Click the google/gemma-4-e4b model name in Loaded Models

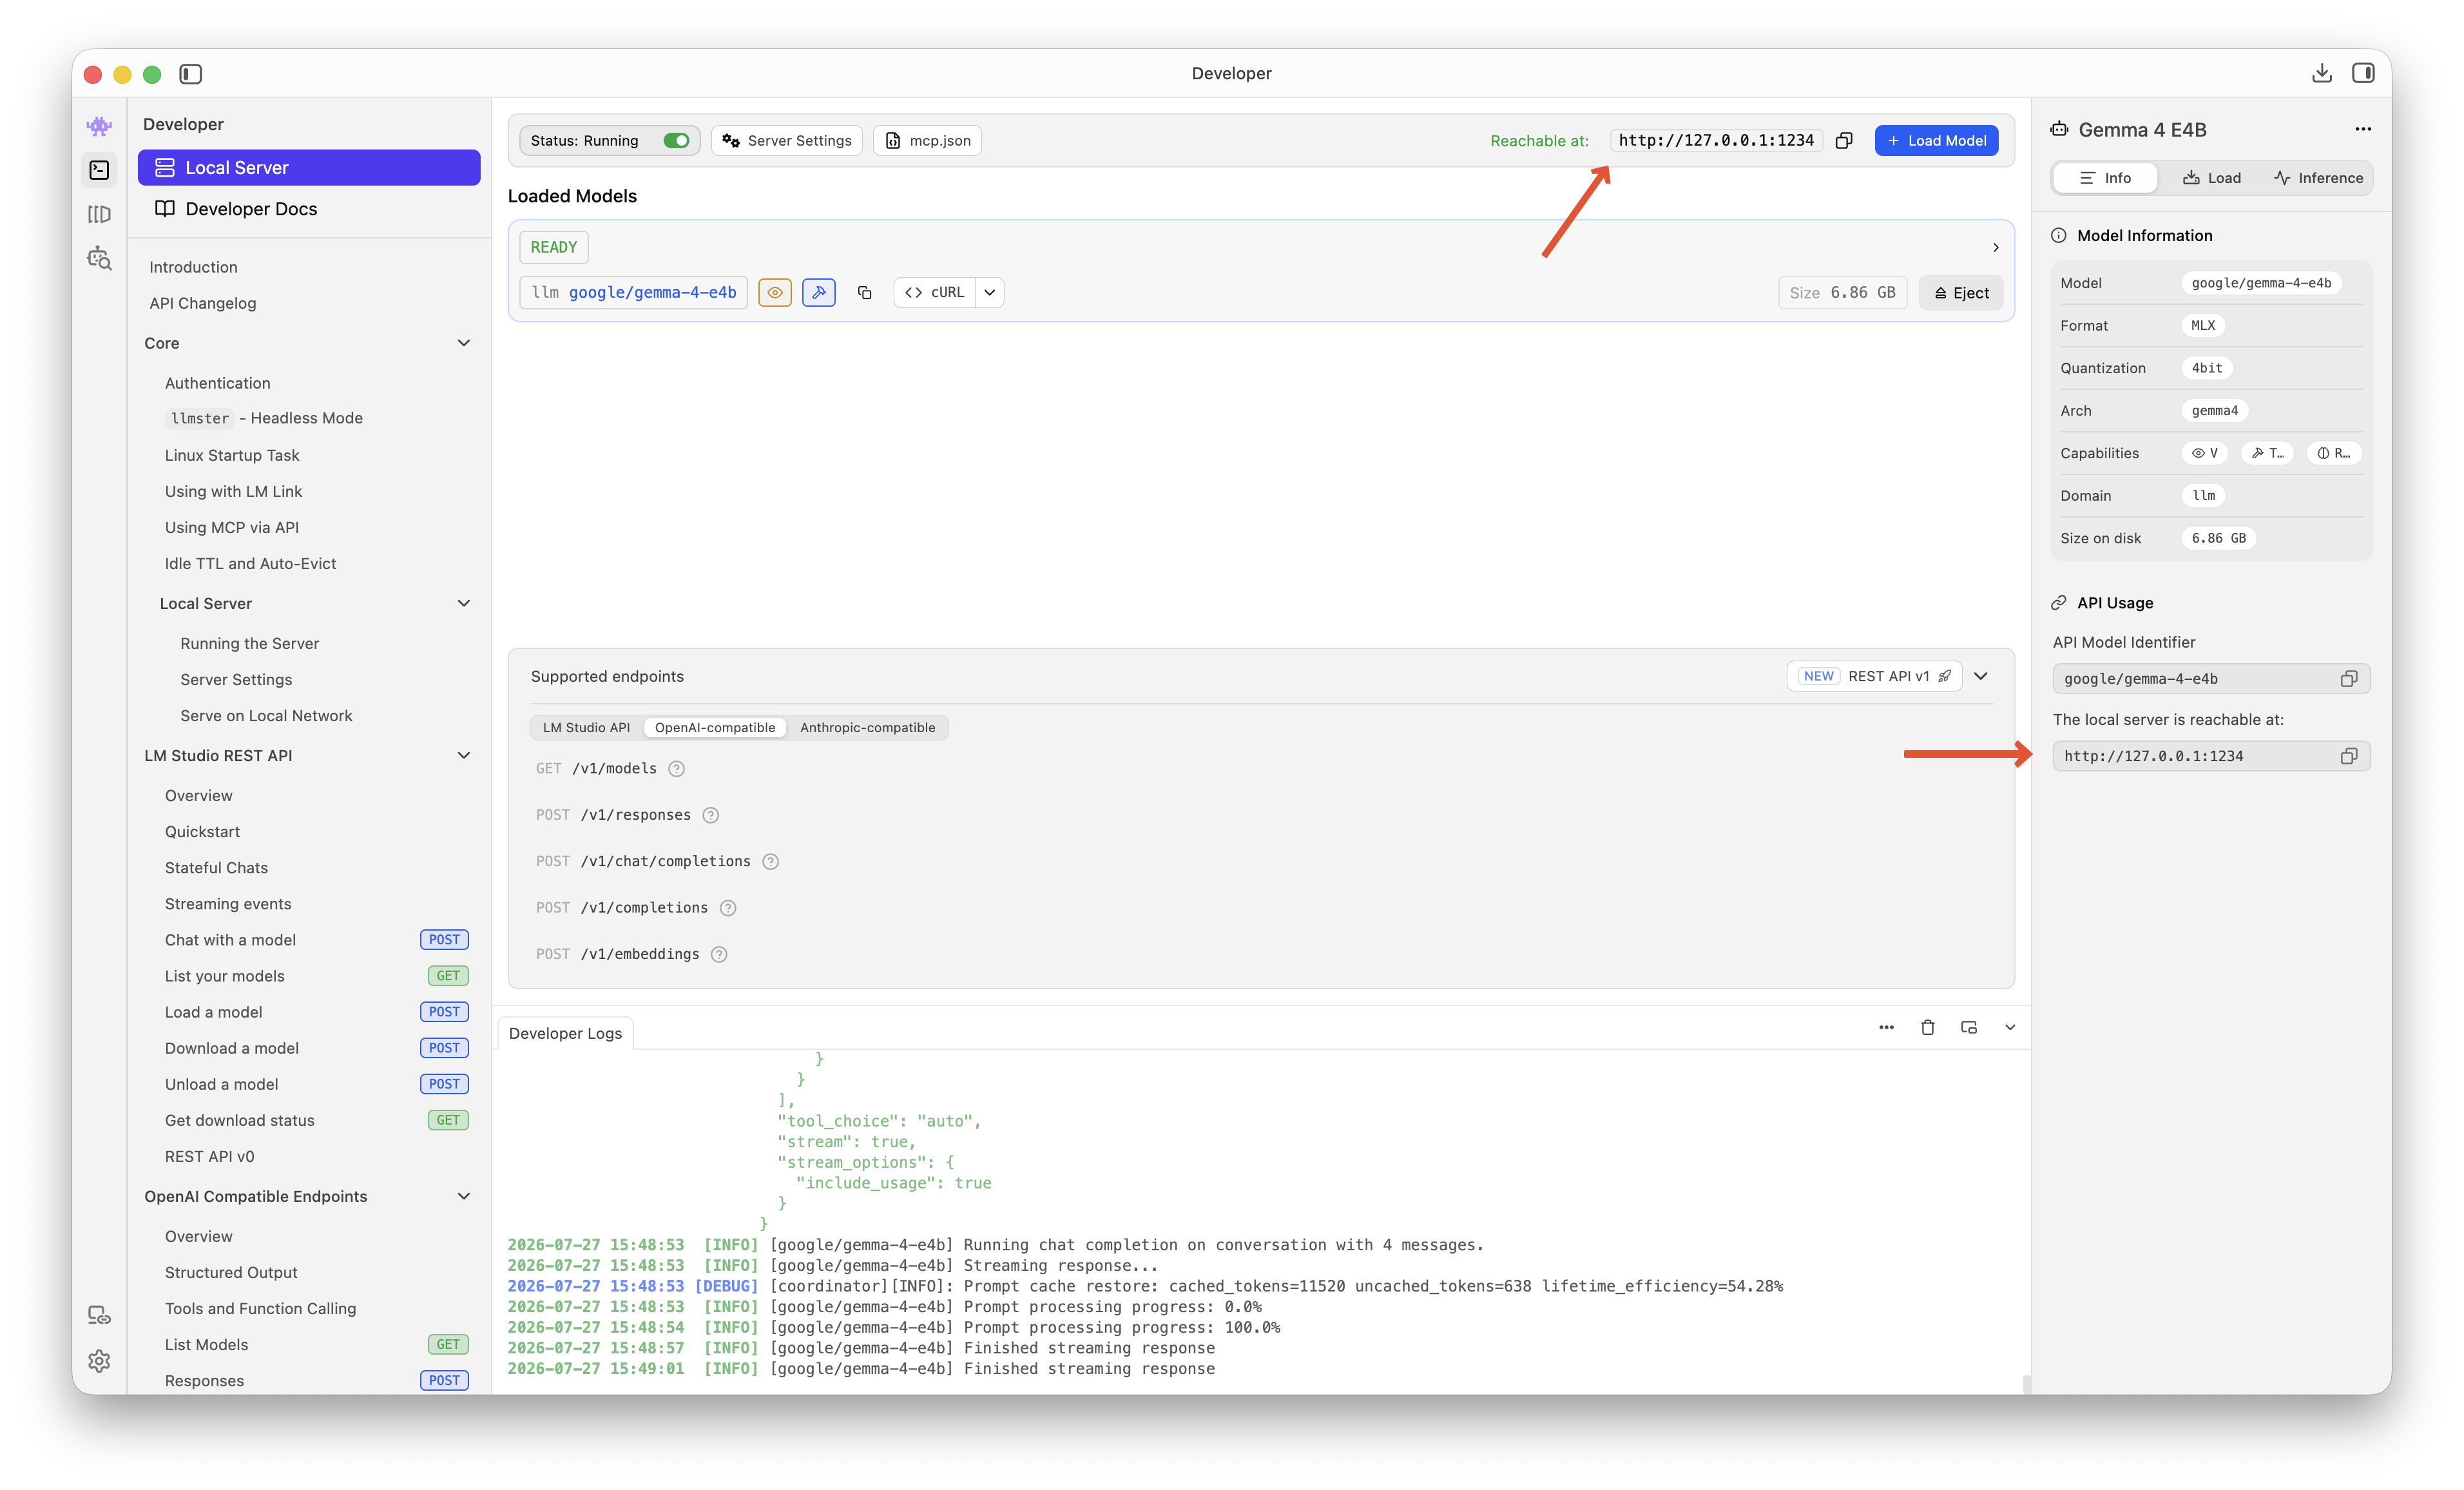click(x=652, y=293)
